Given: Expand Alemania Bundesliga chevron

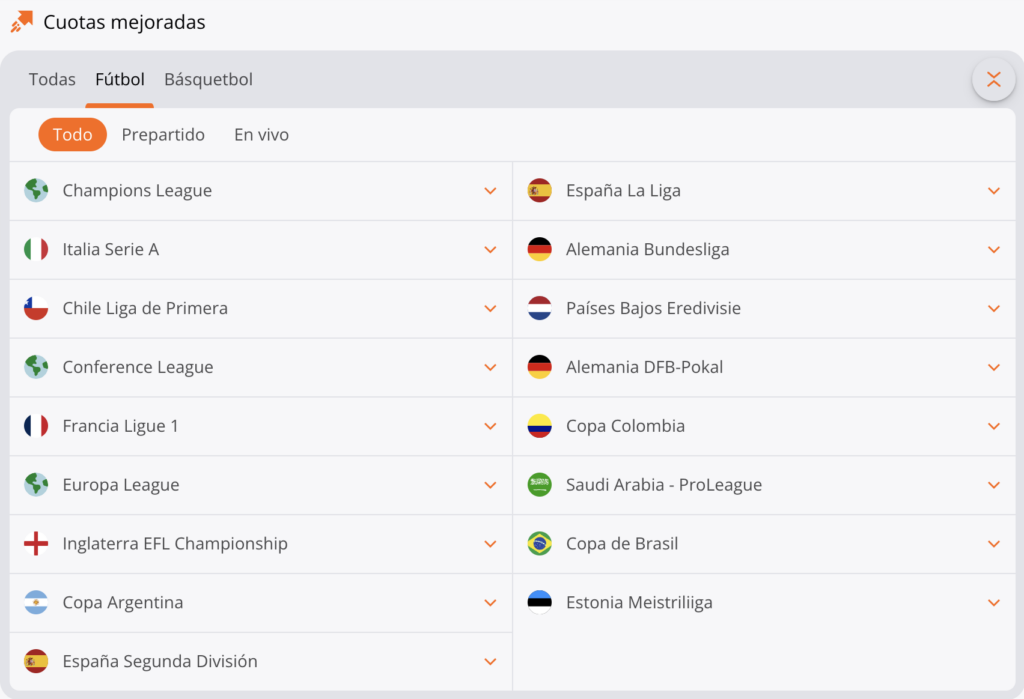Looking at the screenshot, I should [x=993, y=250].
